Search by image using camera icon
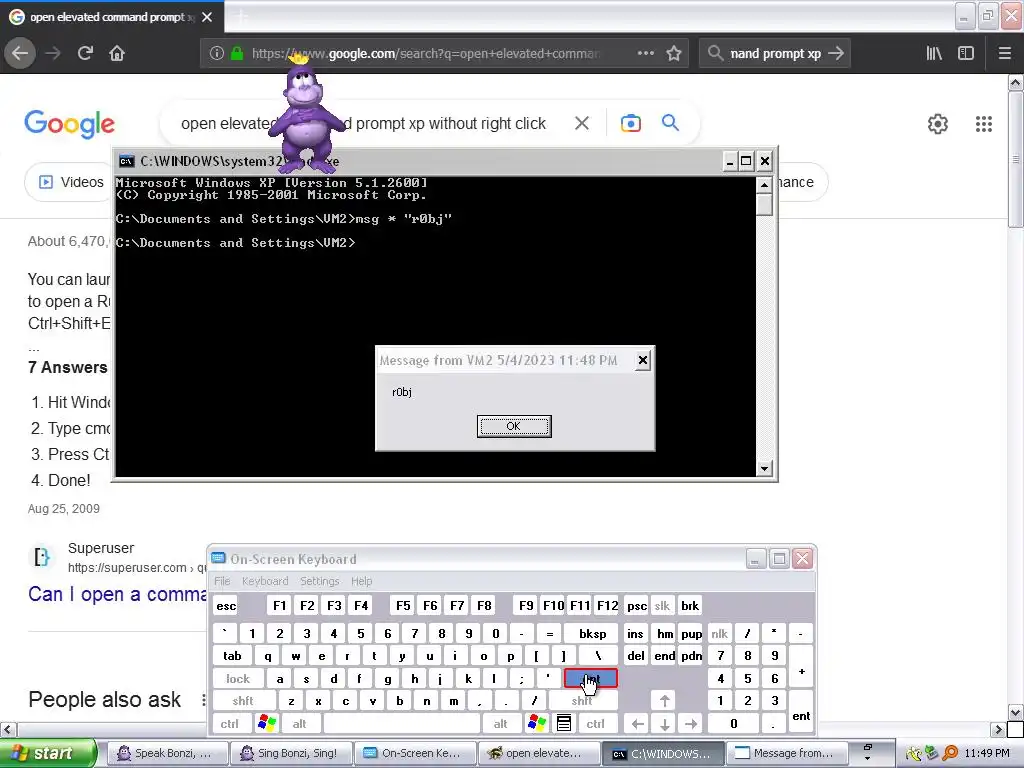The height and width of the screenshot is (768, 1024). [x=630, y=123]
